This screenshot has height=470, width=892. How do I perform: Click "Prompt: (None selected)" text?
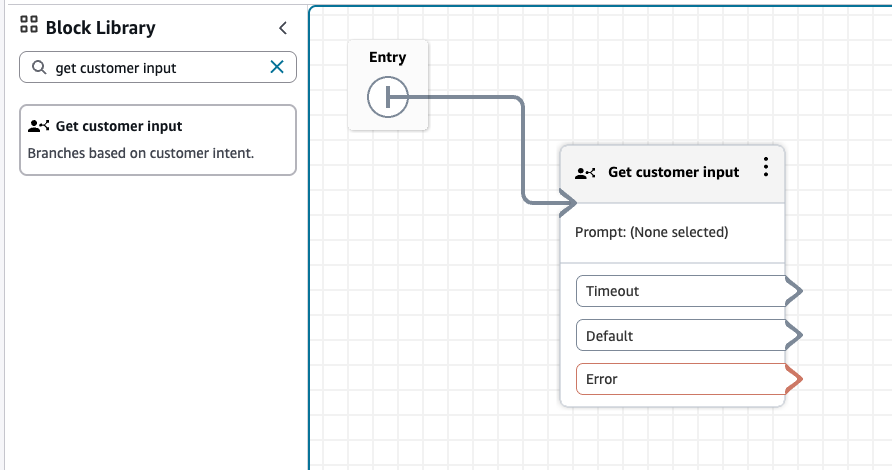point(651,232)
